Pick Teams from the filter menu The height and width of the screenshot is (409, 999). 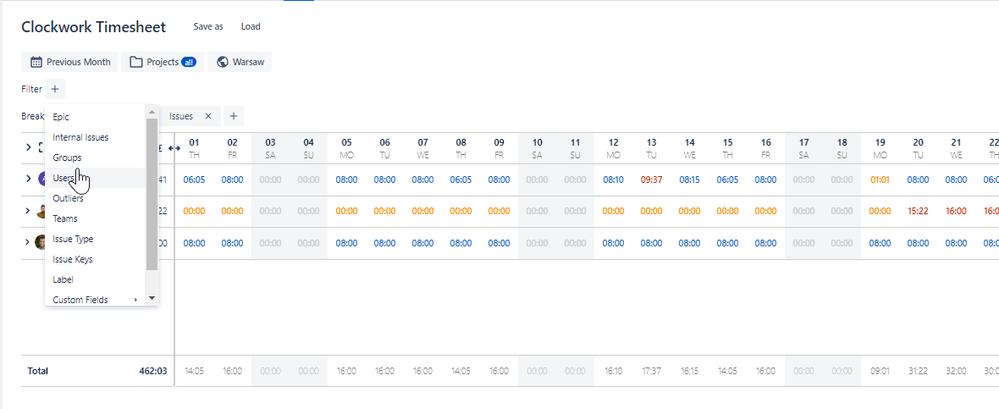(96, 219)
